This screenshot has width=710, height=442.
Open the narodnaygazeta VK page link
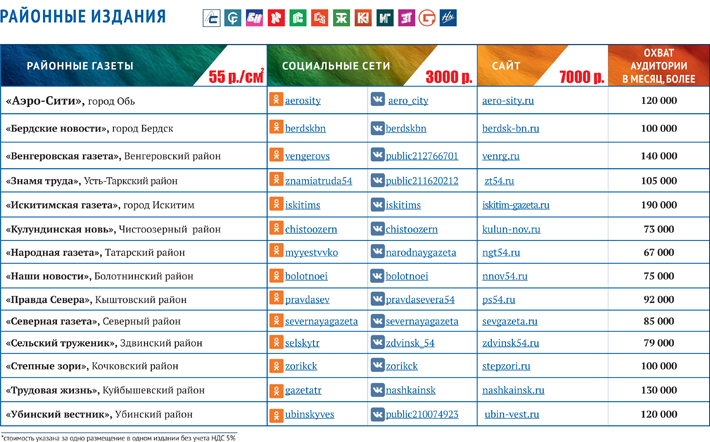(x=420, y=253)
